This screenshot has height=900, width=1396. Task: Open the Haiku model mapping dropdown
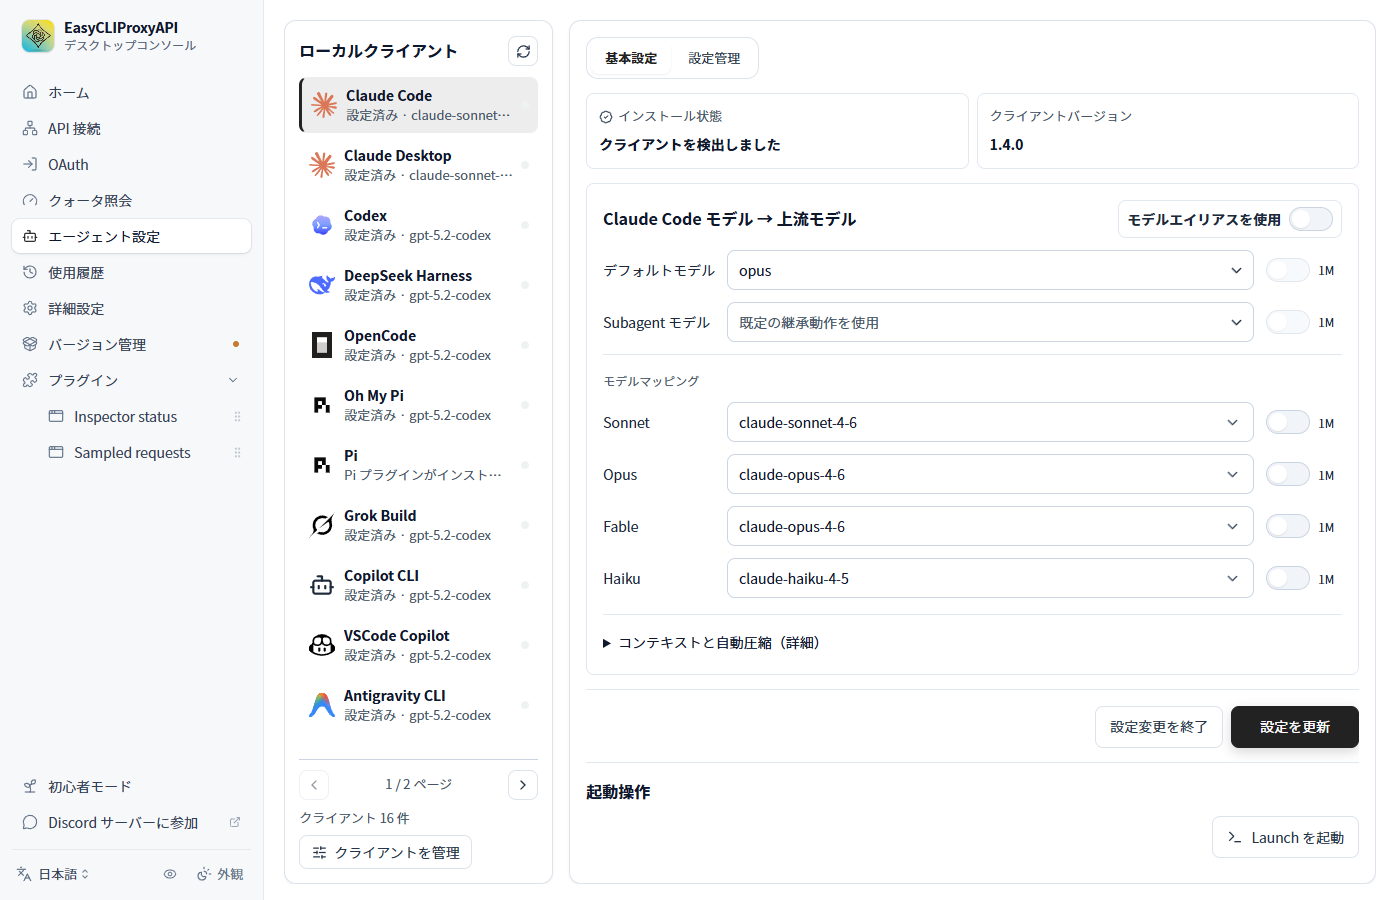(990, 578)
